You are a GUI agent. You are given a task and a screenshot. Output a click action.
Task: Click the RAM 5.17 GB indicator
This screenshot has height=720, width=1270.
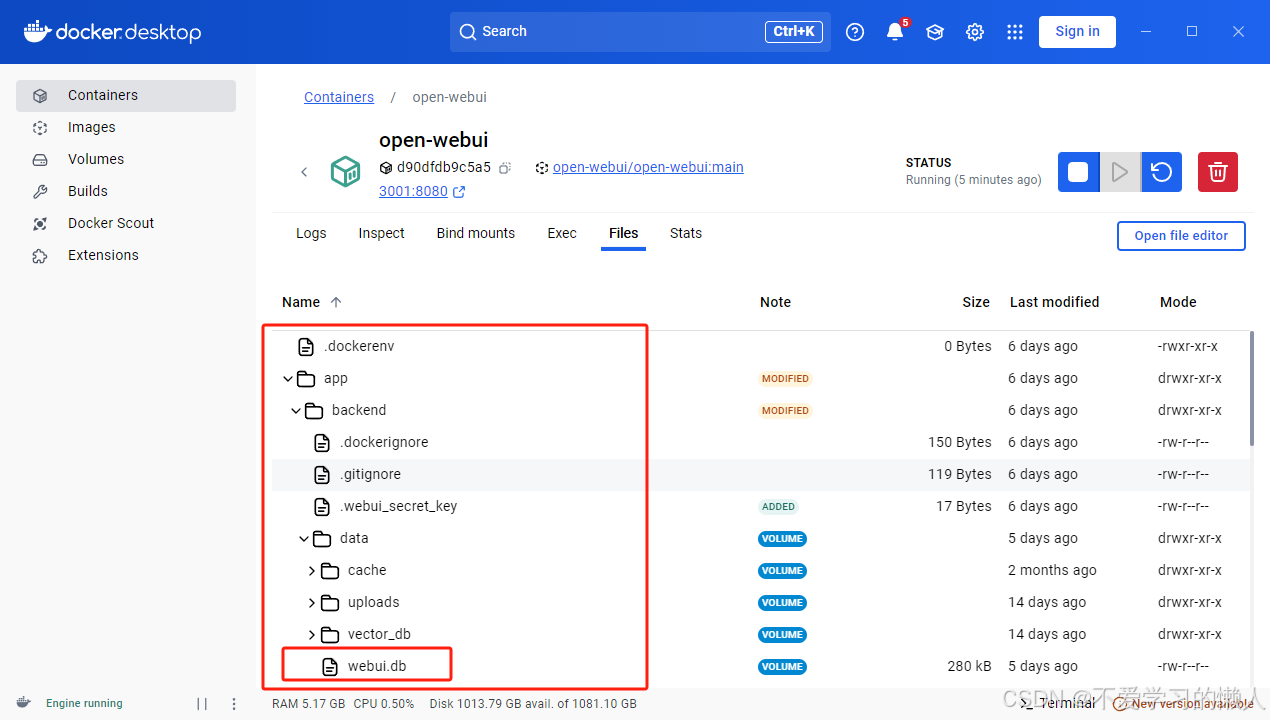[309, 704]
